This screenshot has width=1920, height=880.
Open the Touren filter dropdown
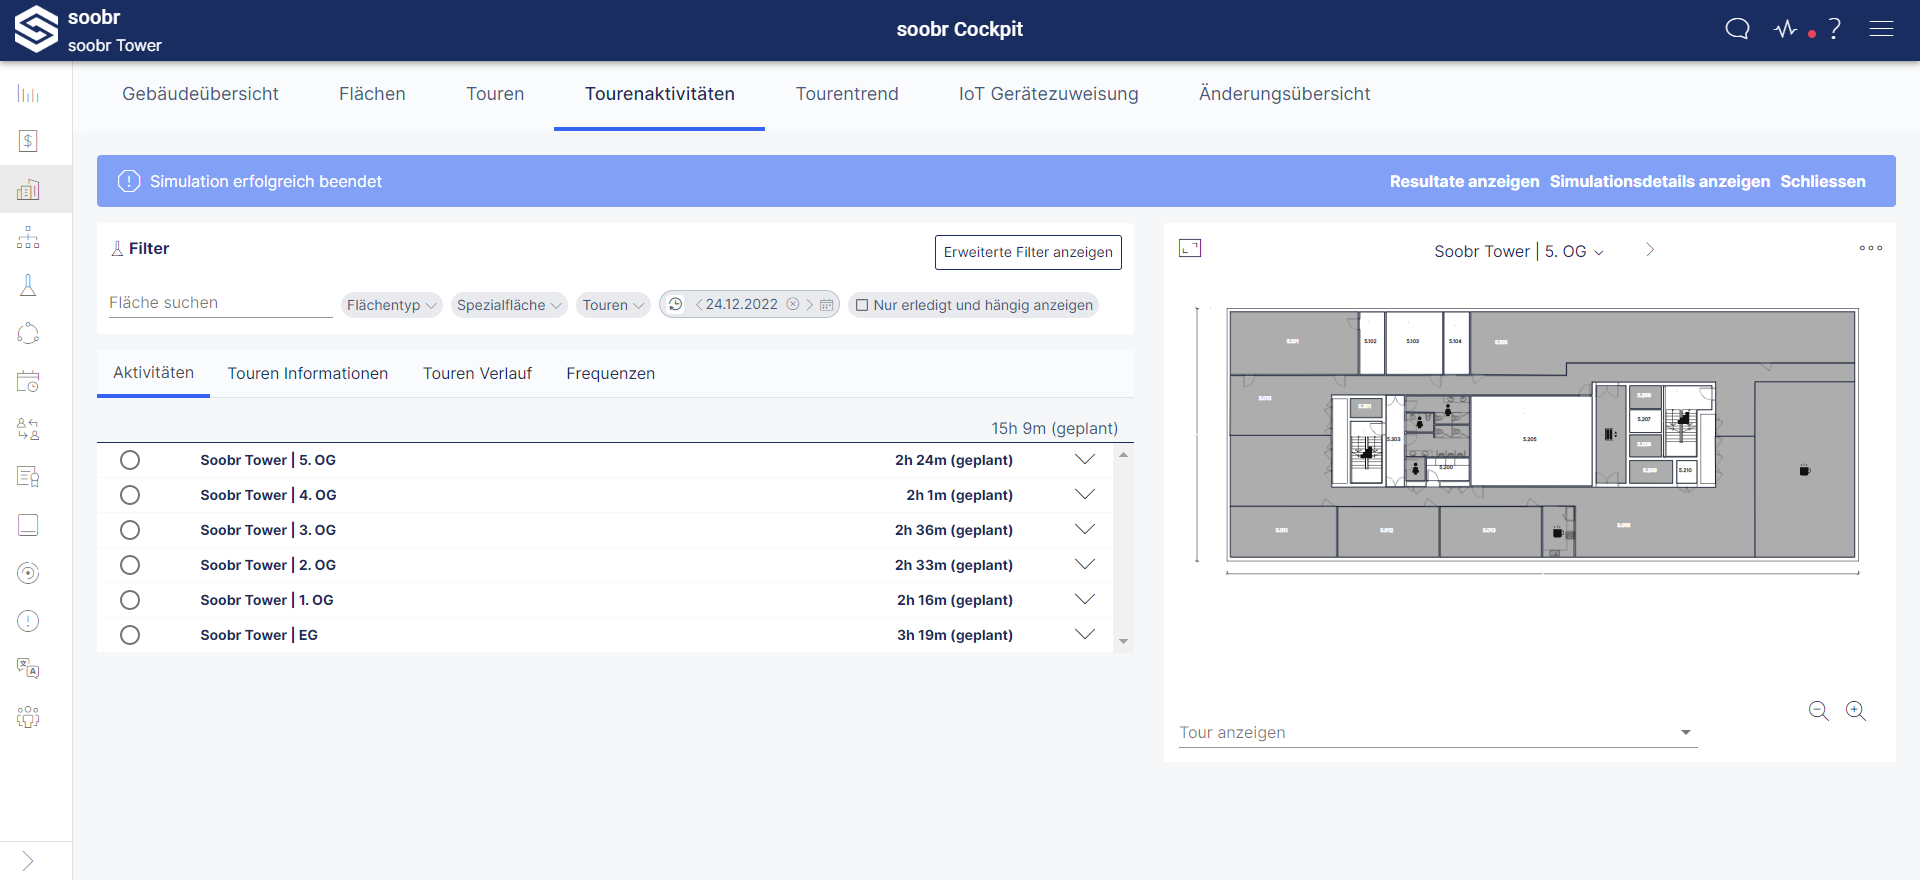click(x=613, y=305)
